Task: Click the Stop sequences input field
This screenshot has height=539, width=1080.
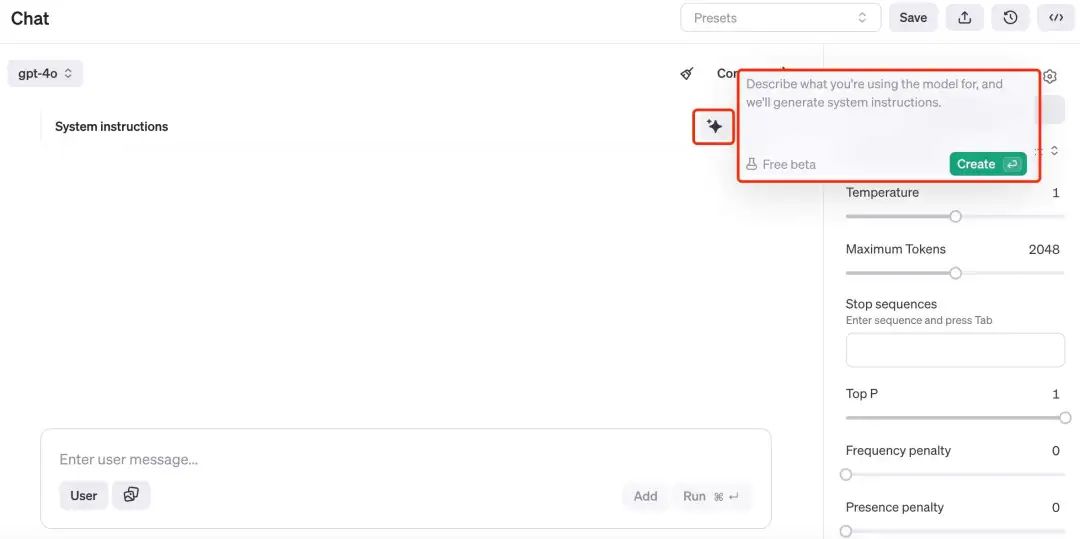Action: pos(955,350)
